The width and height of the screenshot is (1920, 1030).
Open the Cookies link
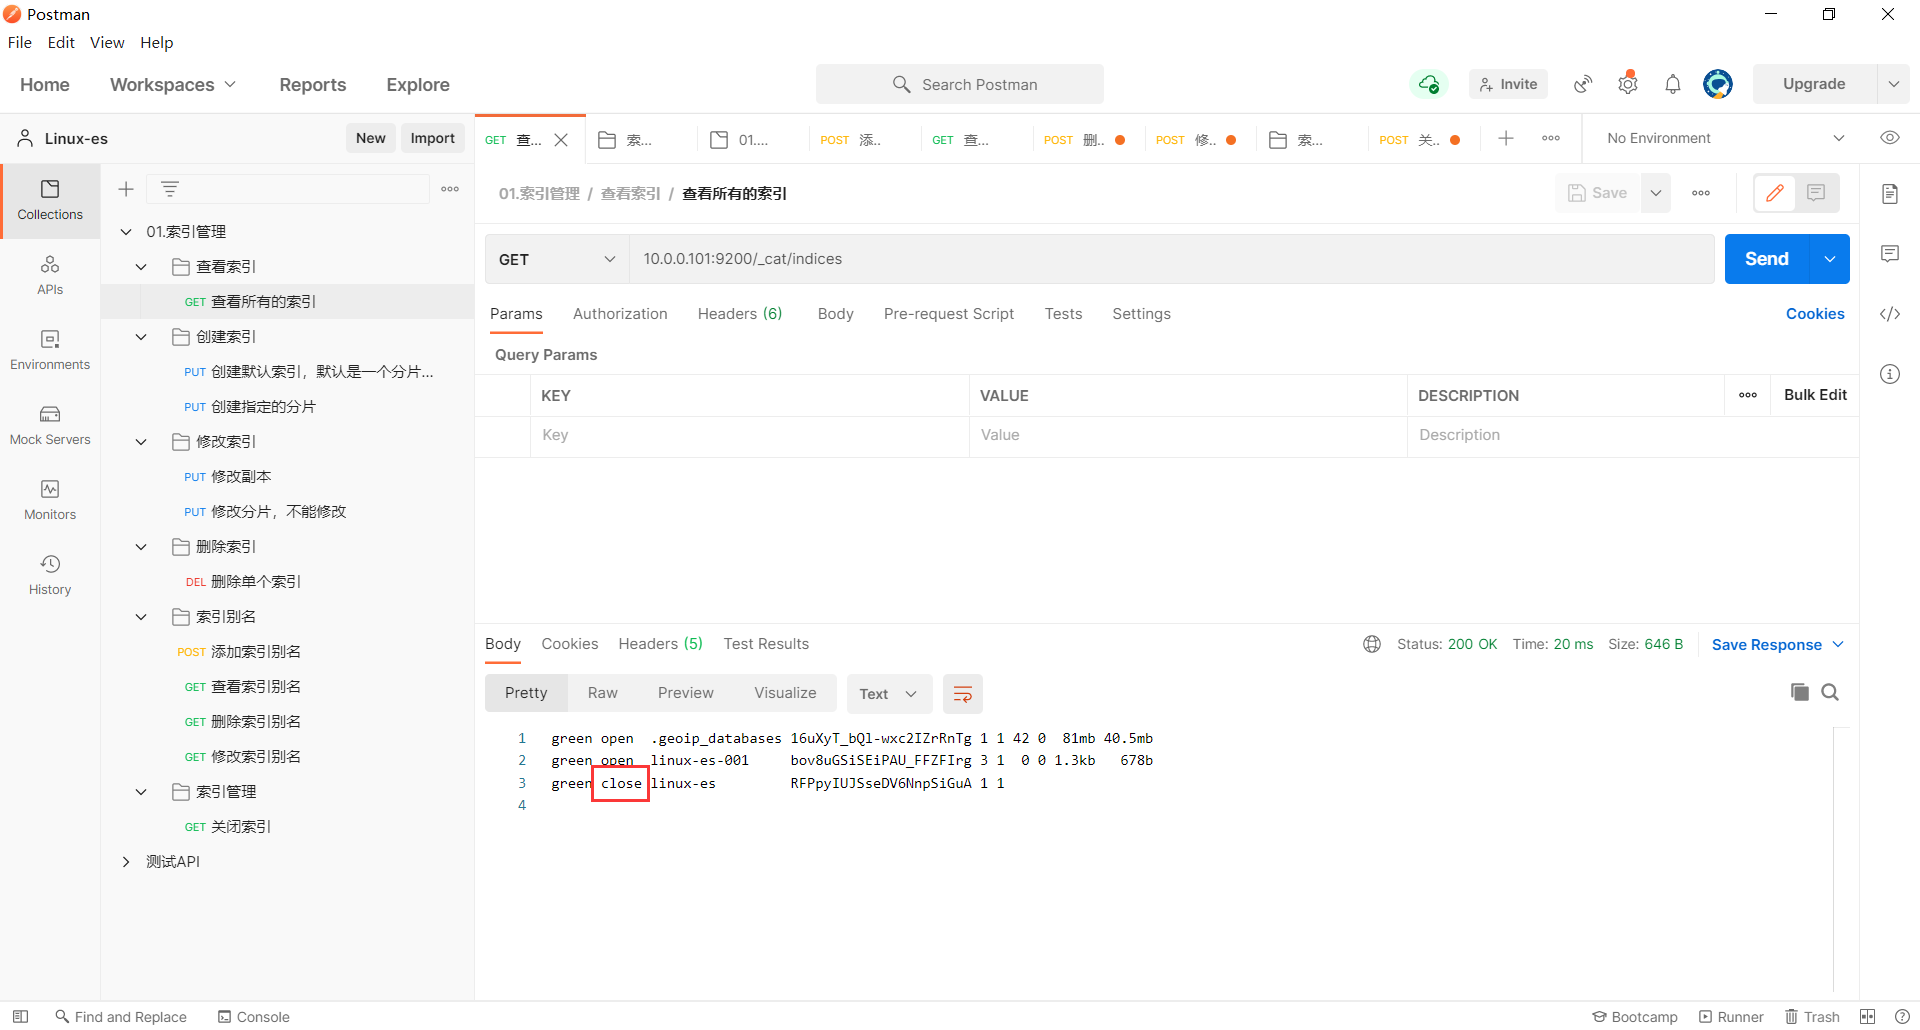1815,314
